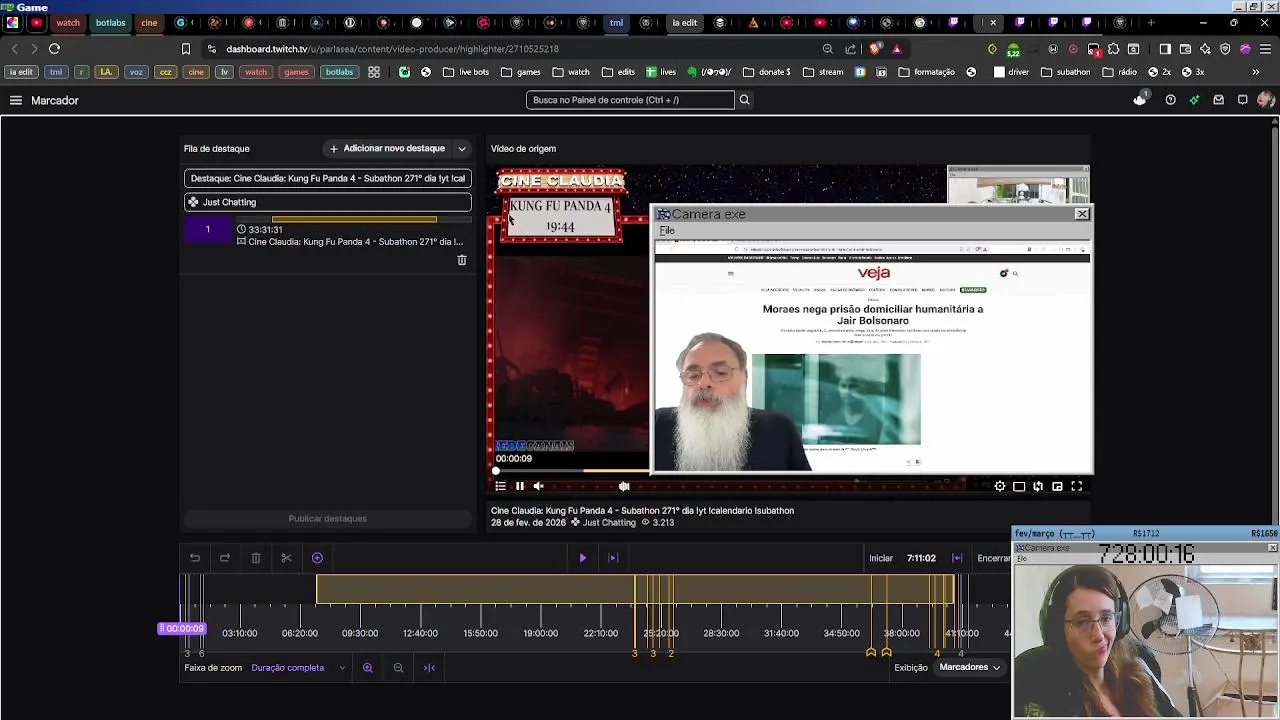Open a new browser tab

[x=1151, y=22]
